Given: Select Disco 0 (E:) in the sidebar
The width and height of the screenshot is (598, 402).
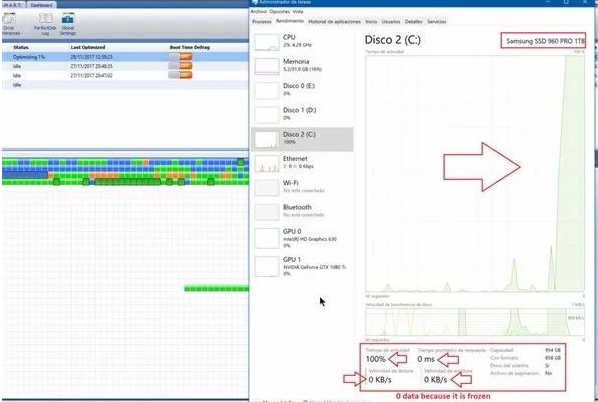Looking at the screenshot, I should click(x=302, y=90).
